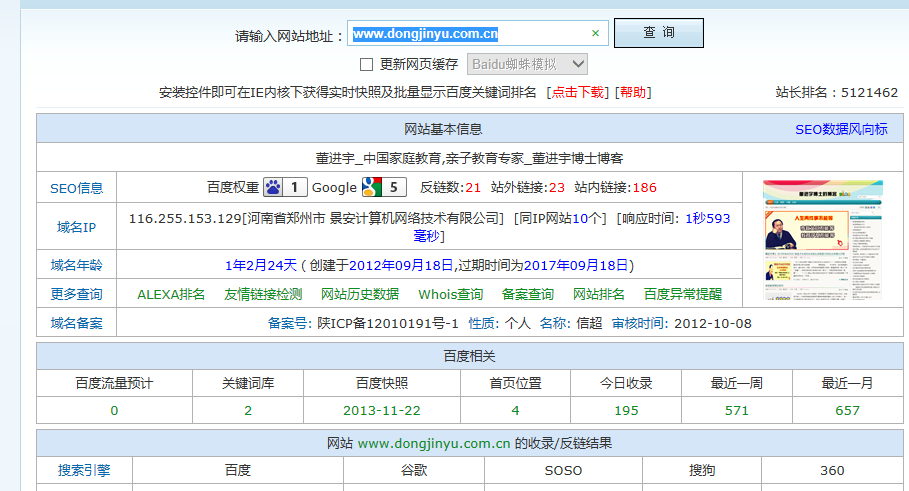Open the Baidu蜘蛛模拟 dropdown

[x=527, y=64]
